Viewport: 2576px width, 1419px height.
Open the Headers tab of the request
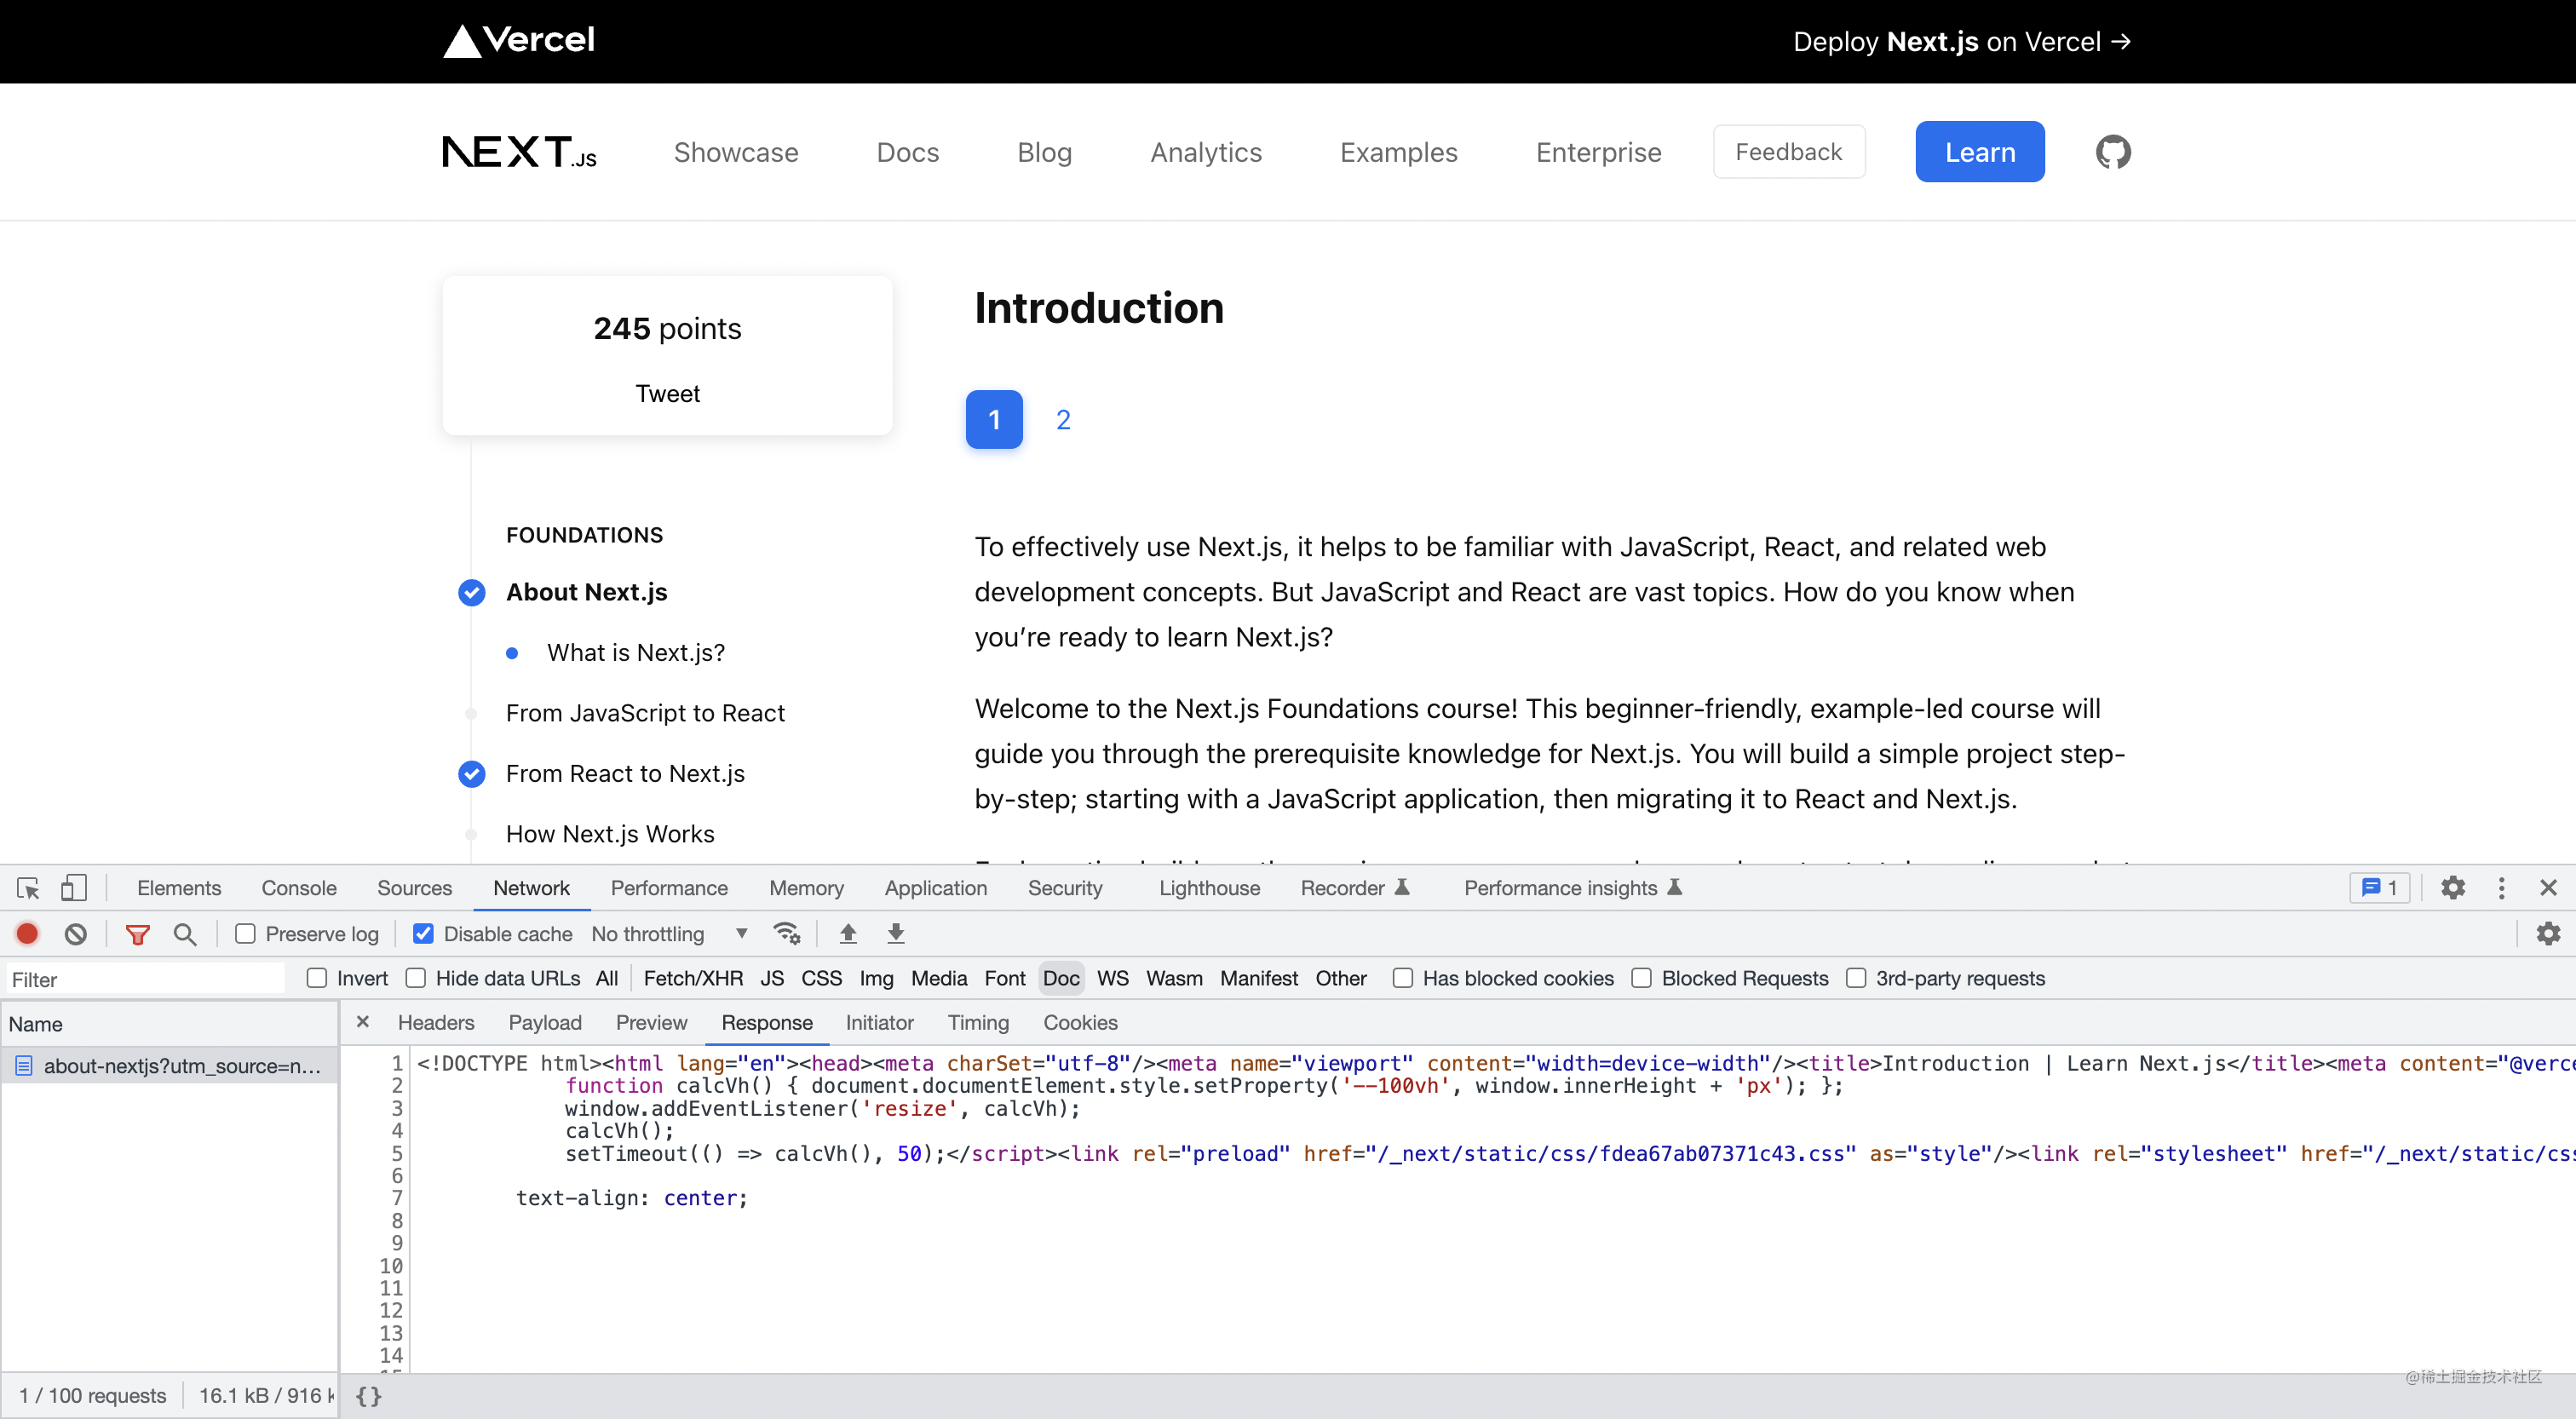click(436, 1022)
